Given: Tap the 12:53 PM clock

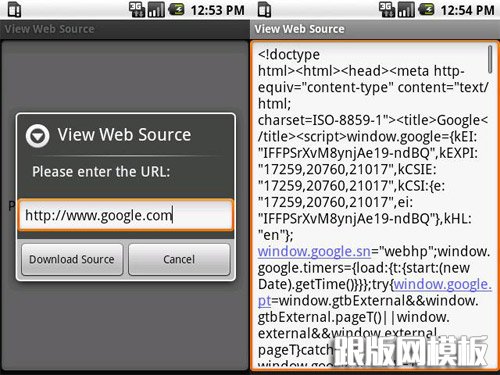Looking at the screenshot, I should (x=218, y=10).
